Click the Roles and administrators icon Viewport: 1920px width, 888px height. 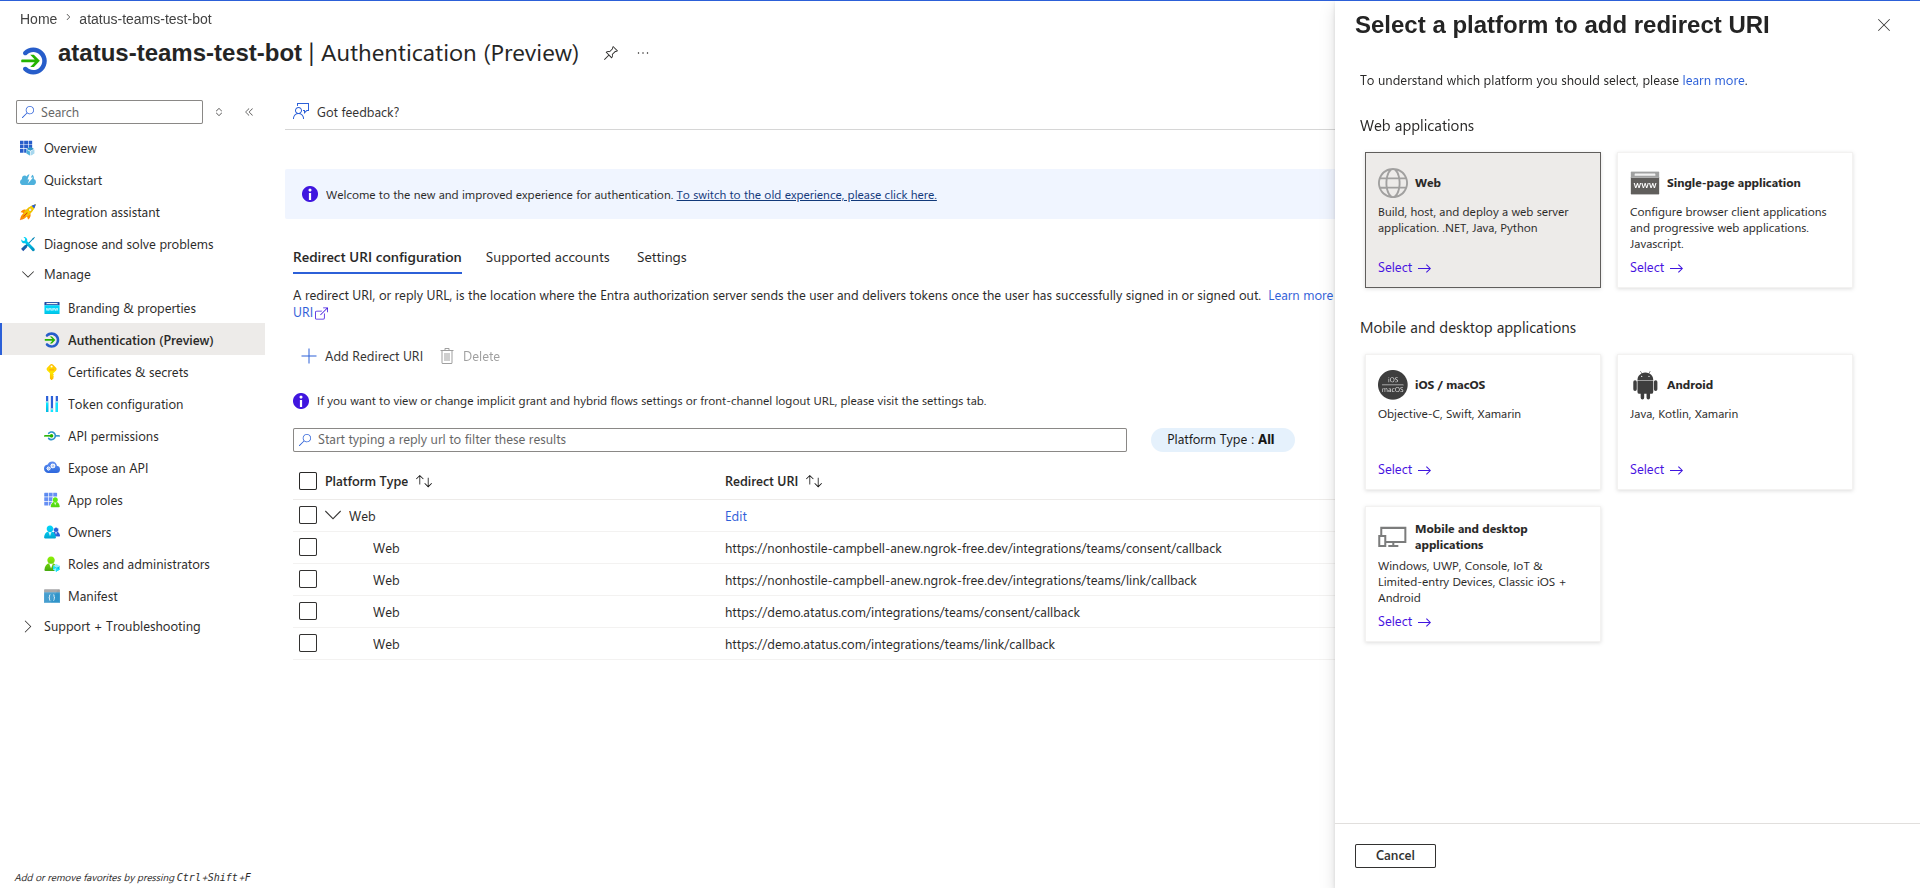(52, 564)
